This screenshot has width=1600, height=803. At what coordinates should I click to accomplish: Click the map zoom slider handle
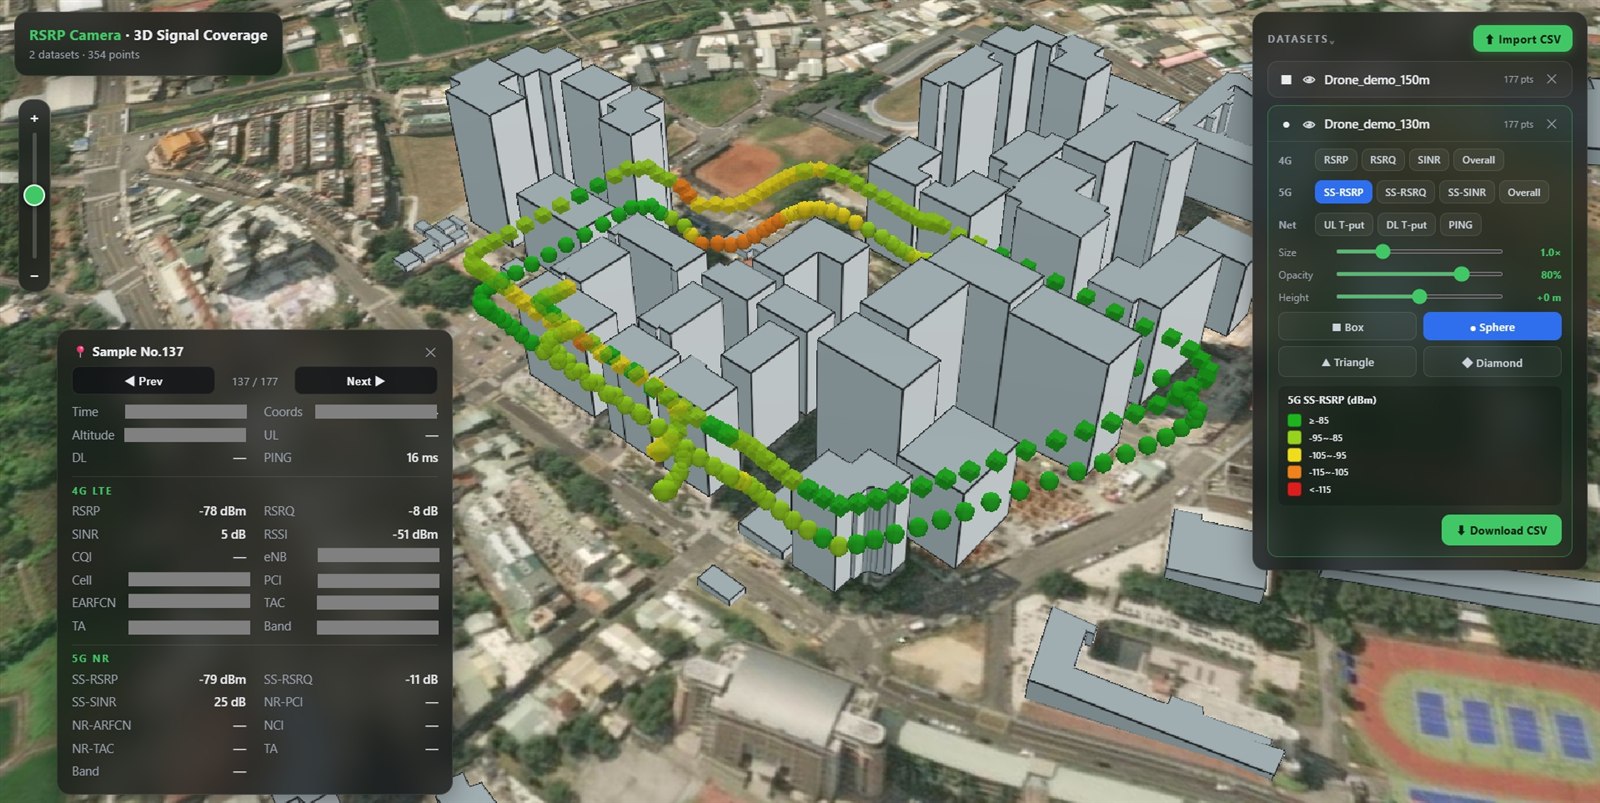pyautogui.click(x=34, y=195)
